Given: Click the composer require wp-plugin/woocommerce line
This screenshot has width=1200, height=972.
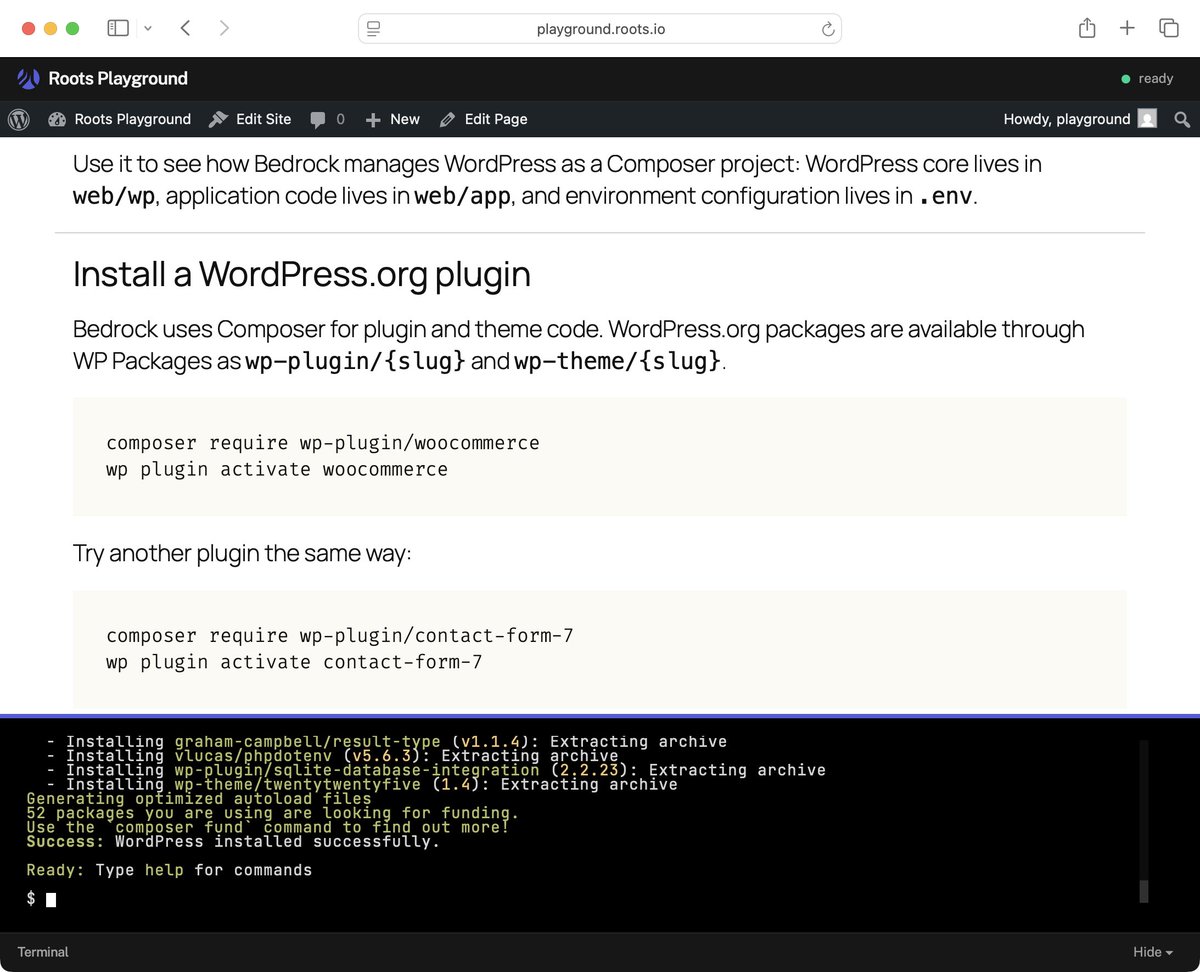Looking at the screenshot, I should [322, 443].
